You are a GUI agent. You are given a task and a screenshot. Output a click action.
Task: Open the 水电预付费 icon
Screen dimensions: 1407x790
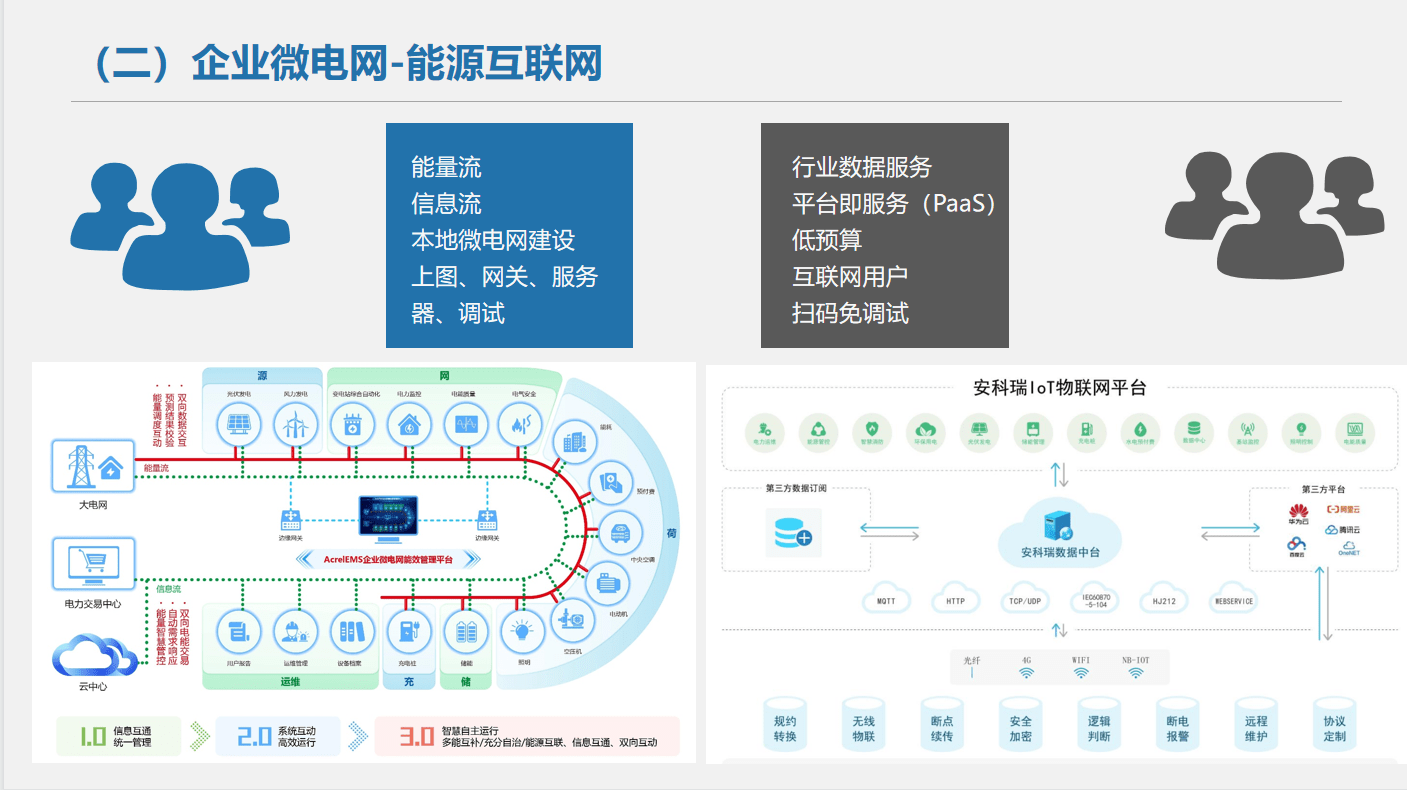coord(1140,427)
